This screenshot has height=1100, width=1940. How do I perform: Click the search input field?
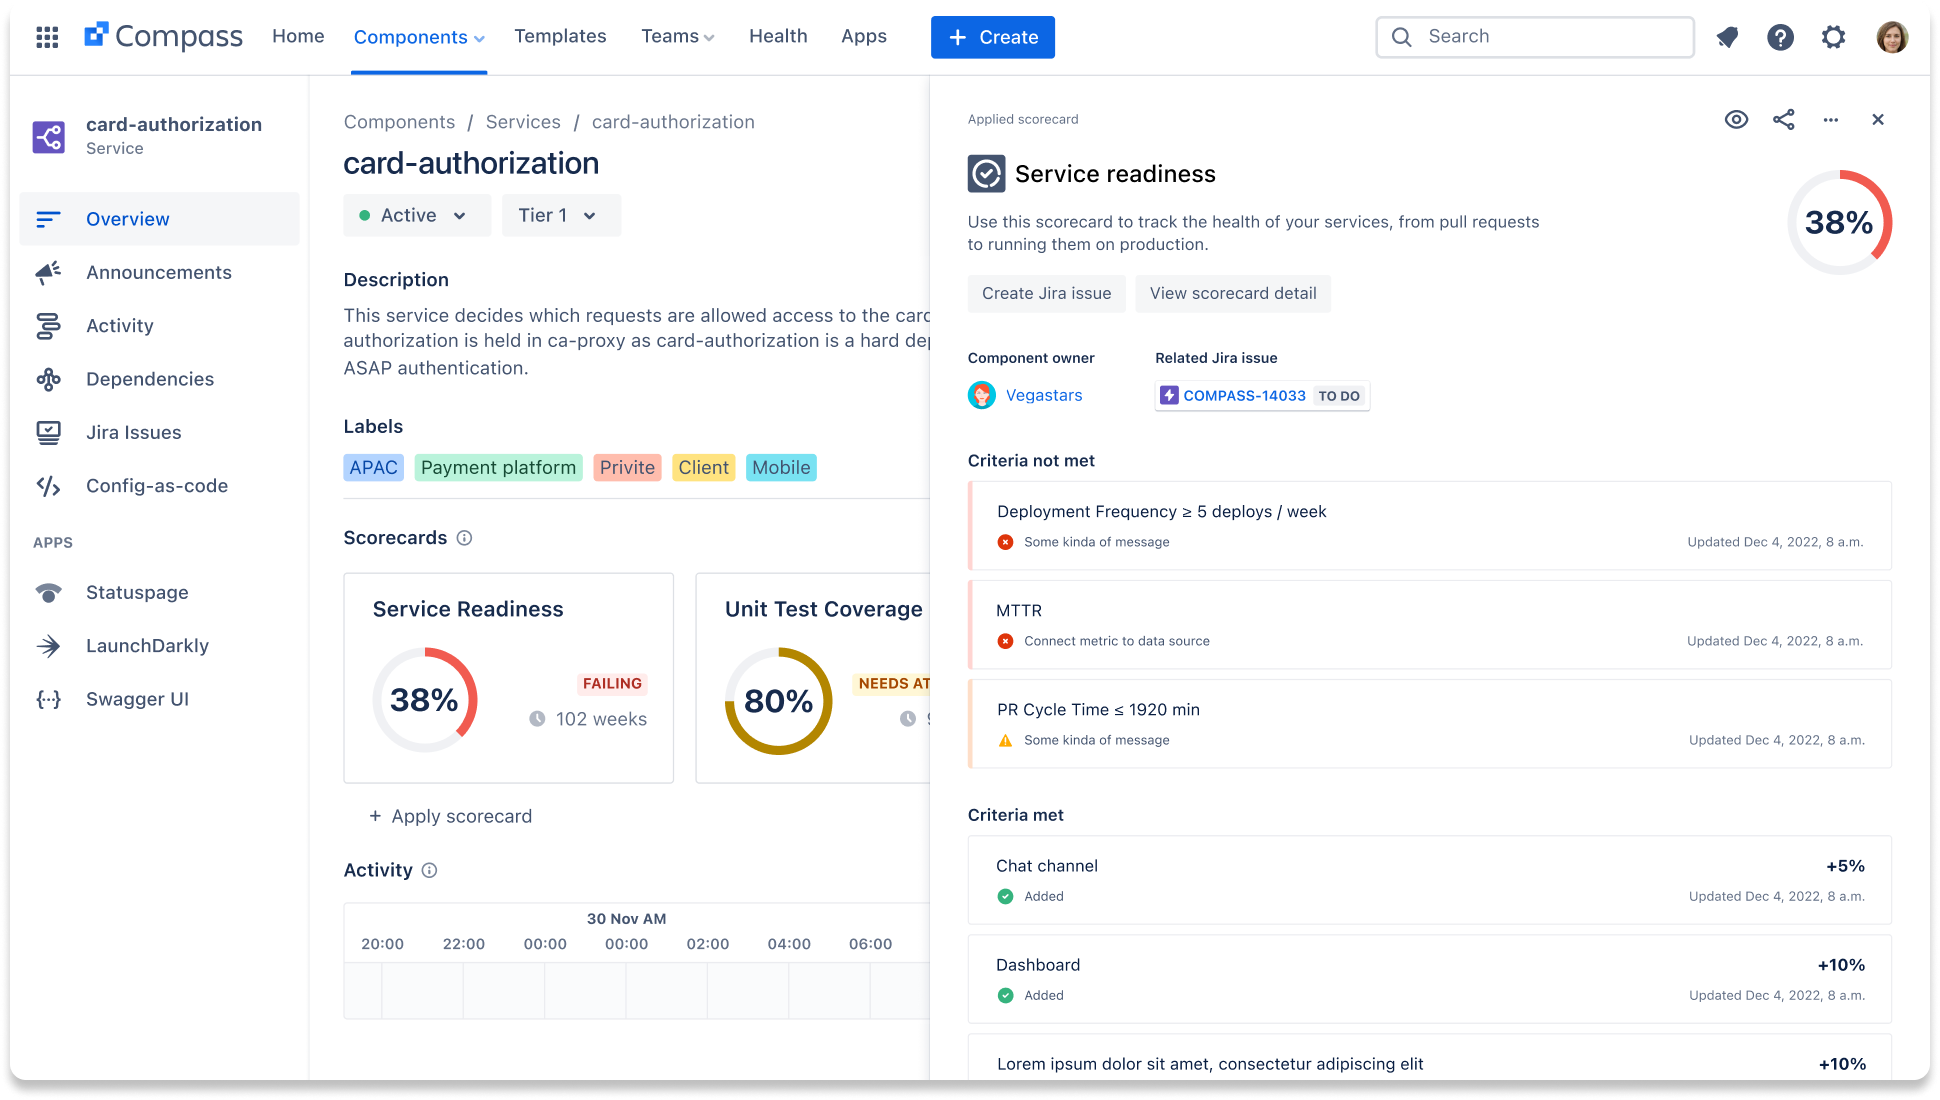(1535, 36)
